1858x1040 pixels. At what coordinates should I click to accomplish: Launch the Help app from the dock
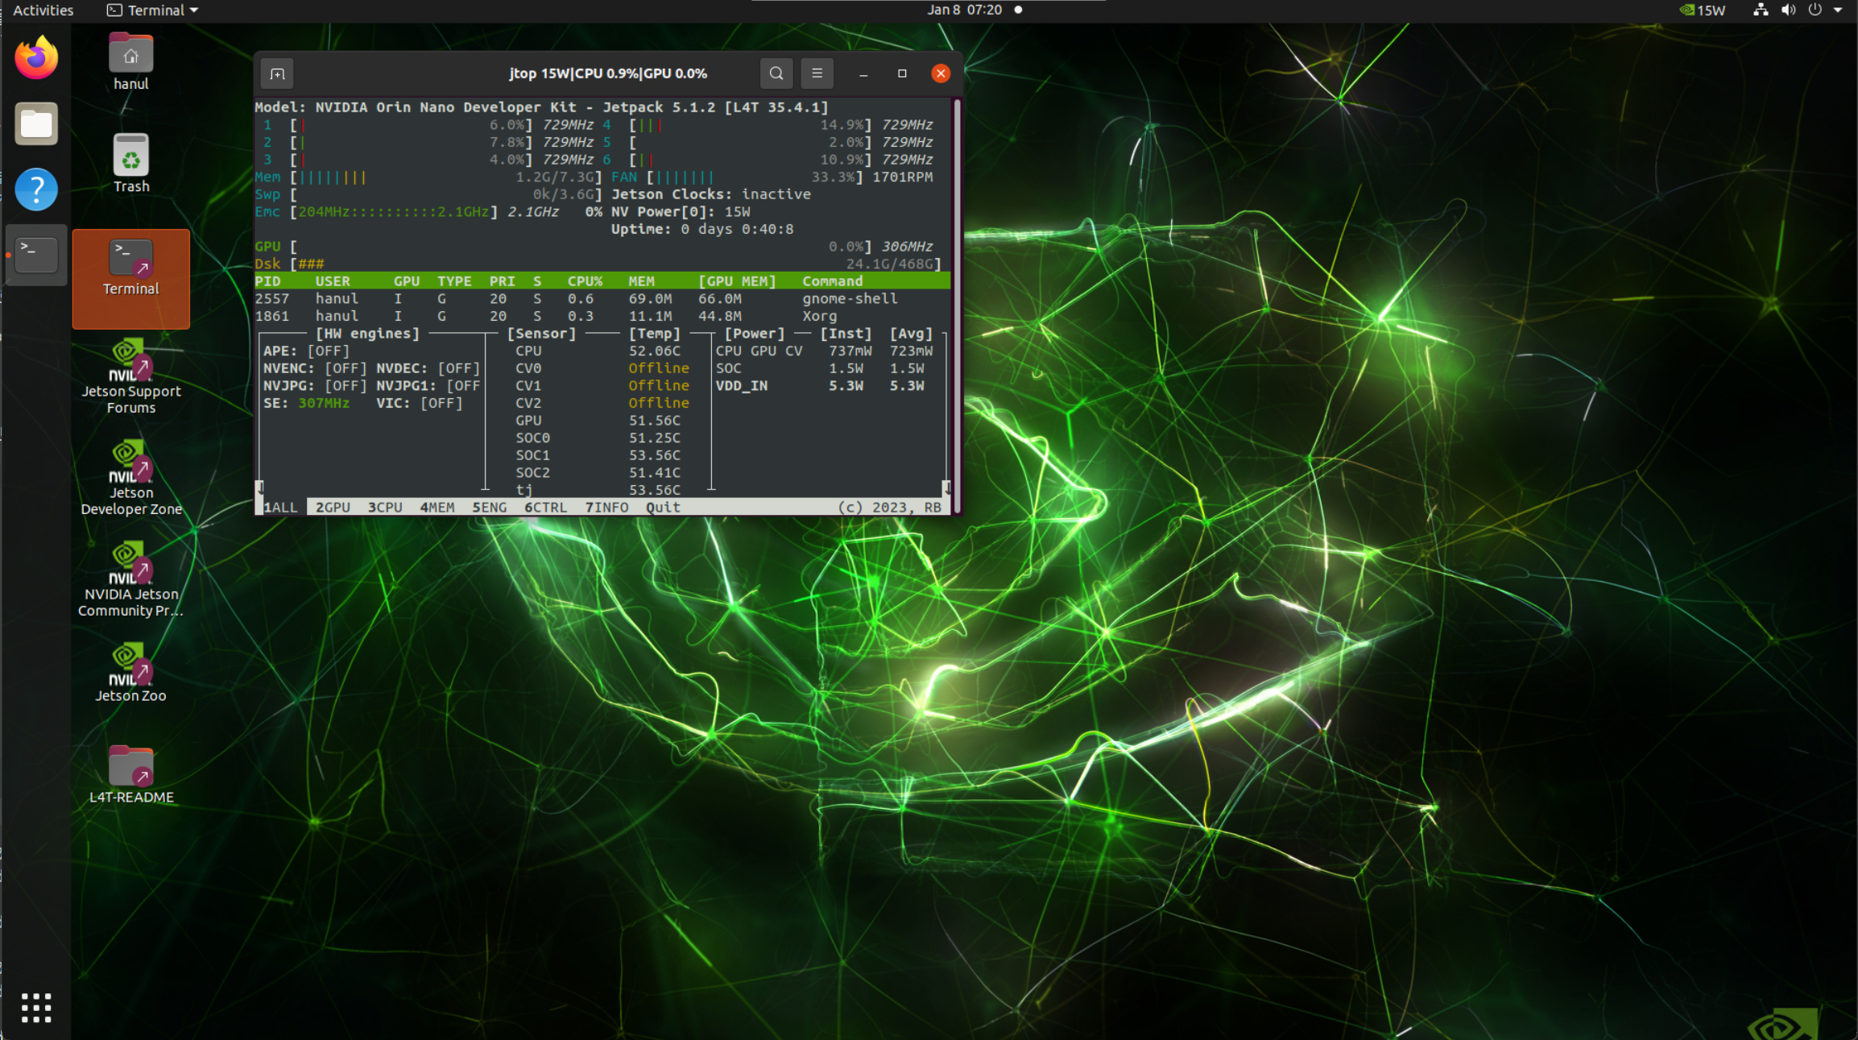[36, 189]
